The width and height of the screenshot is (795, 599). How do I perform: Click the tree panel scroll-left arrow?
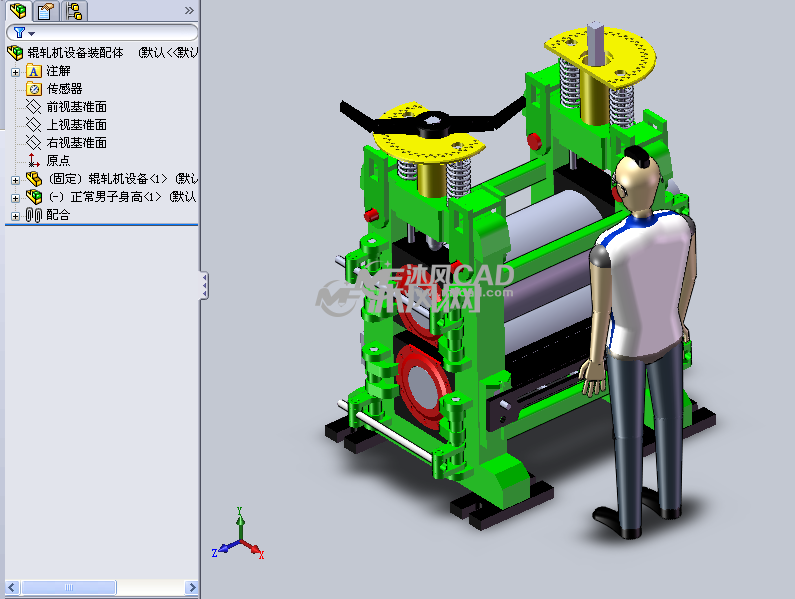coord(12,587)
